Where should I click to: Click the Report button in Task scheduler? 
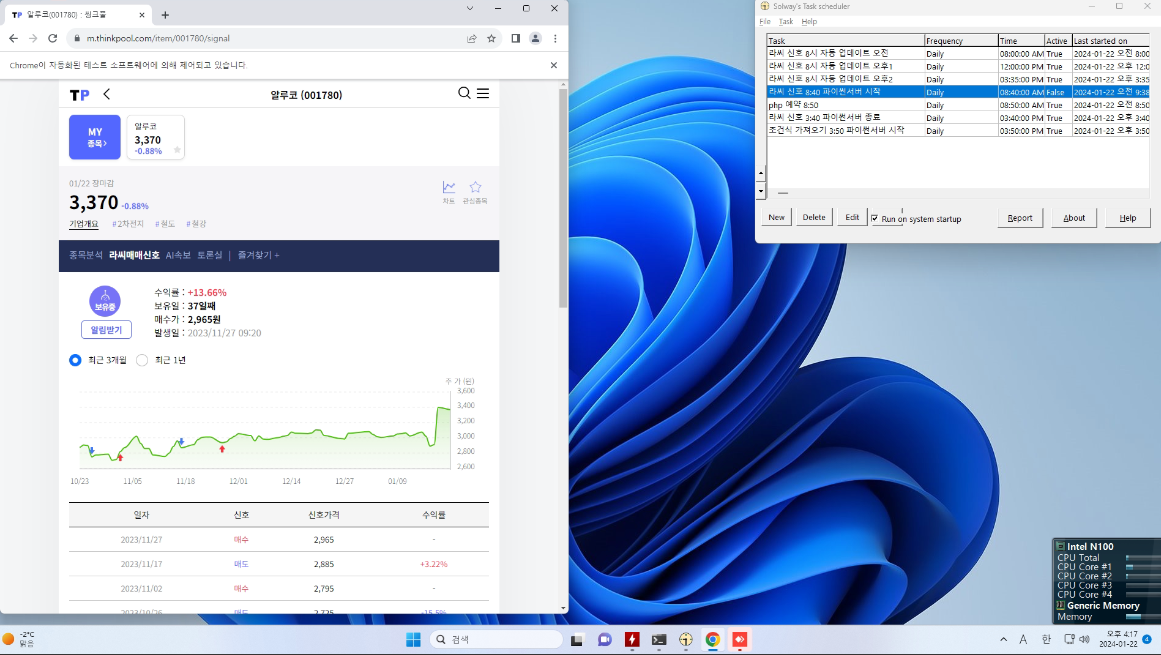[x=1020, y=217]
